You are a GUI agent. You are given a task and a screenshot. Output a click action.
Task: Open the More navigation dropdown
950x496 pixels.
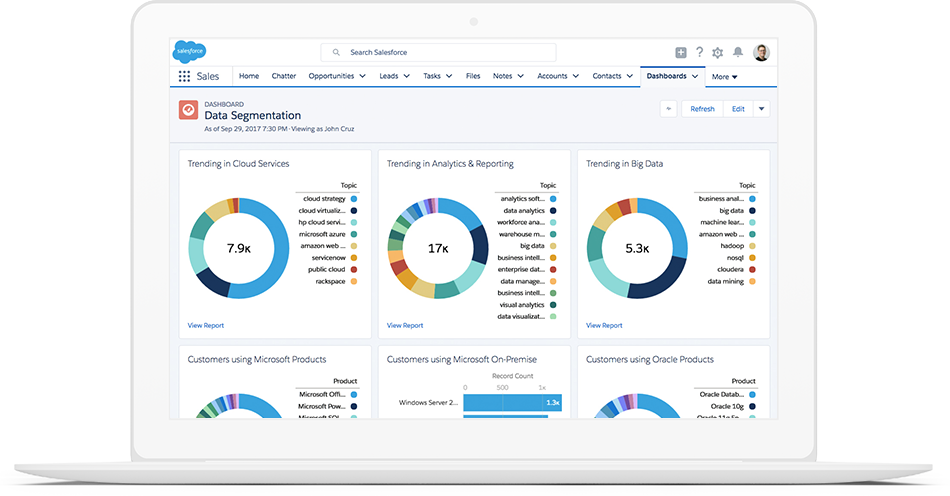tap(724, 76)
